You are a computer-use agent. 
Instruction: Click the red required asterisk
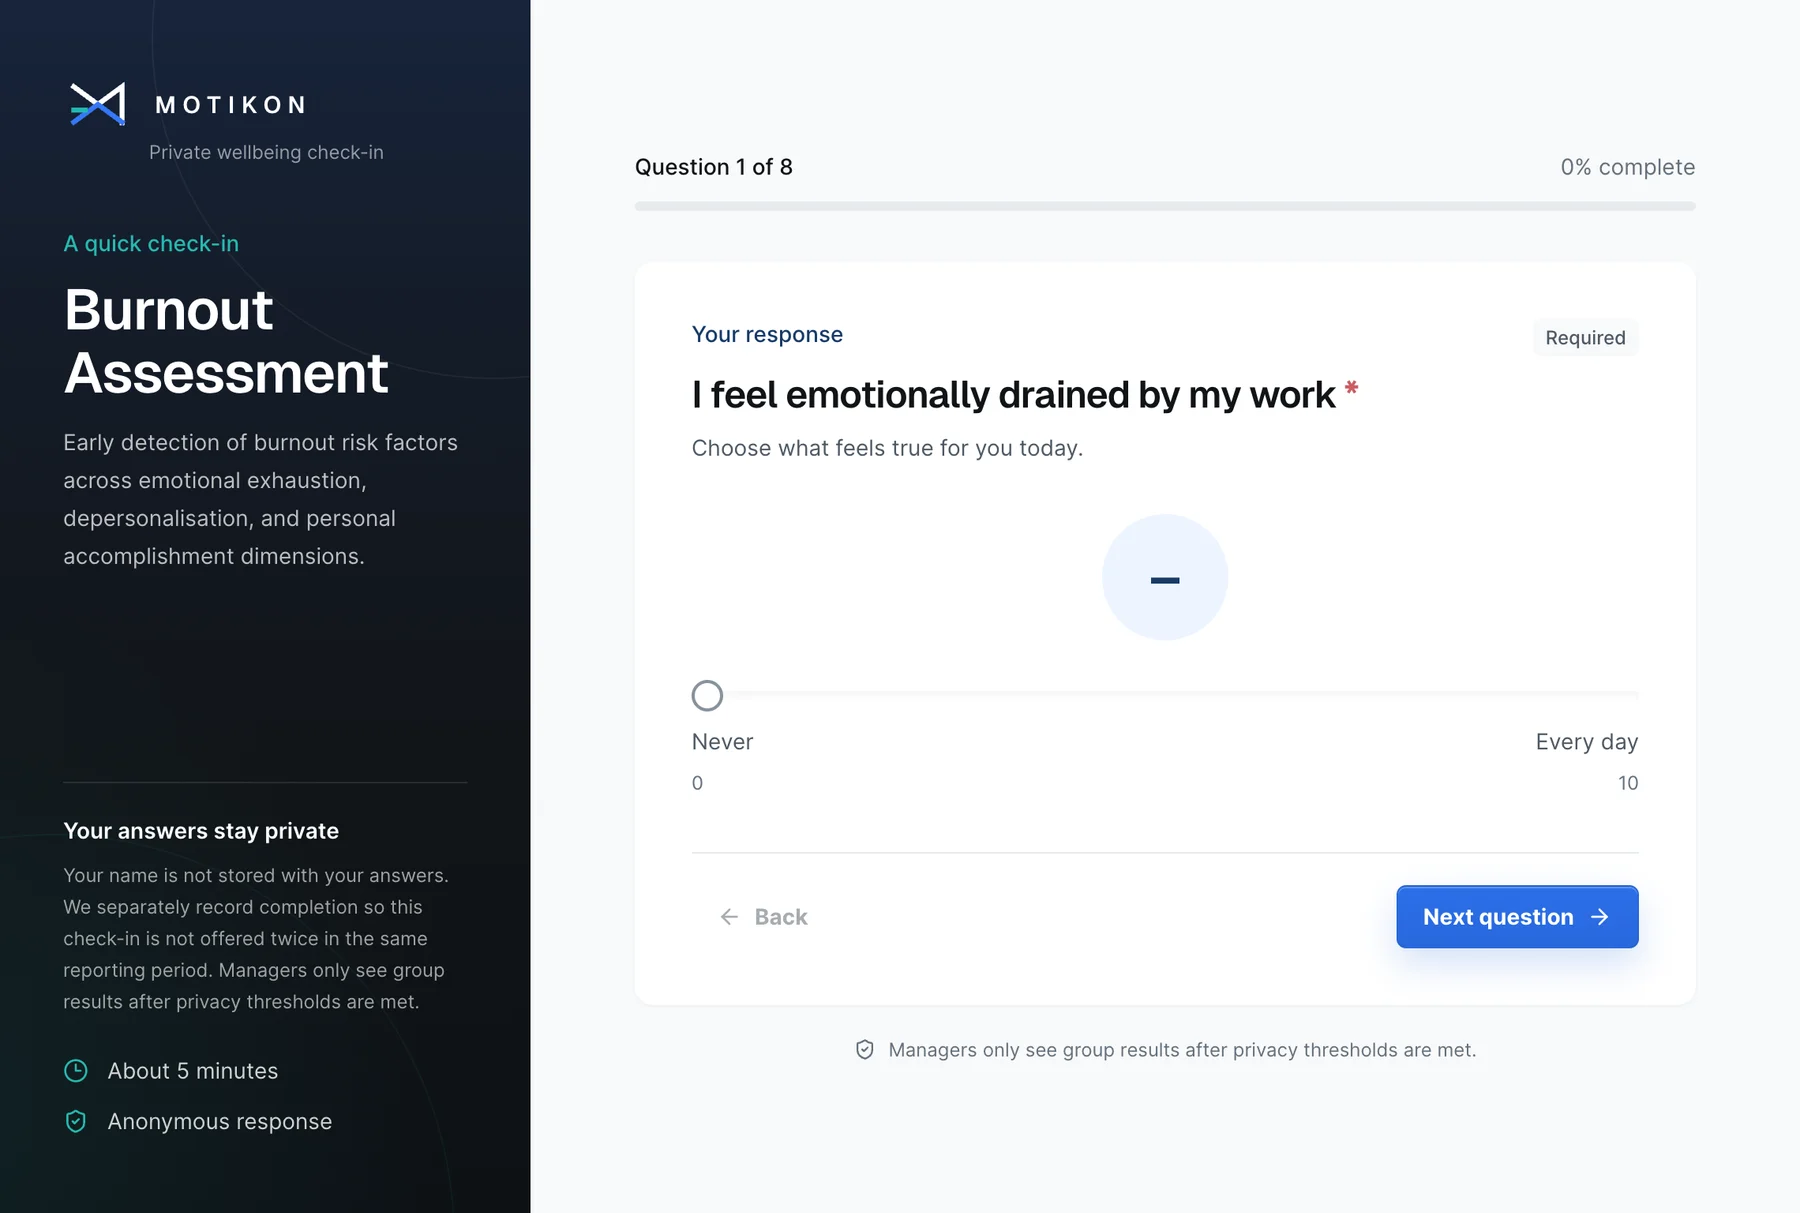pos(1351,387)
